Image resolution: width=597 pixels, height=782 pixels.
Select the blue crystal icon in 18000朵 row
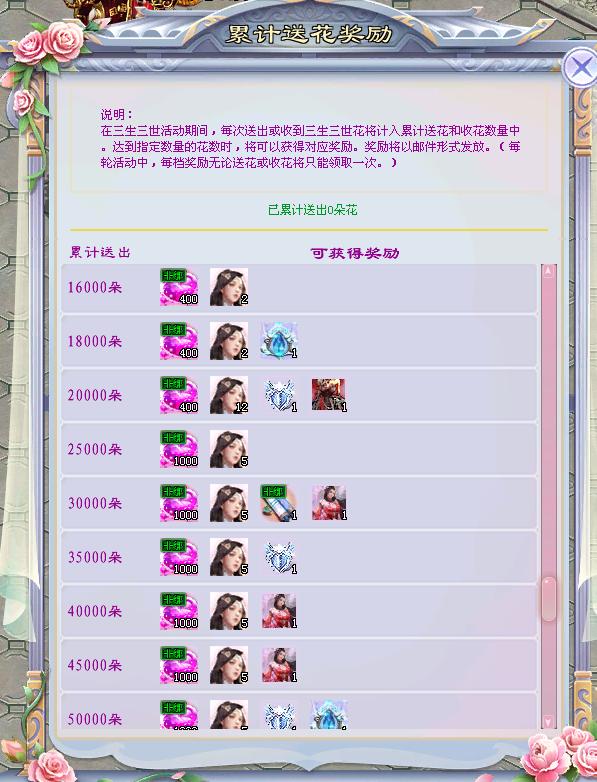coord(279,341)
